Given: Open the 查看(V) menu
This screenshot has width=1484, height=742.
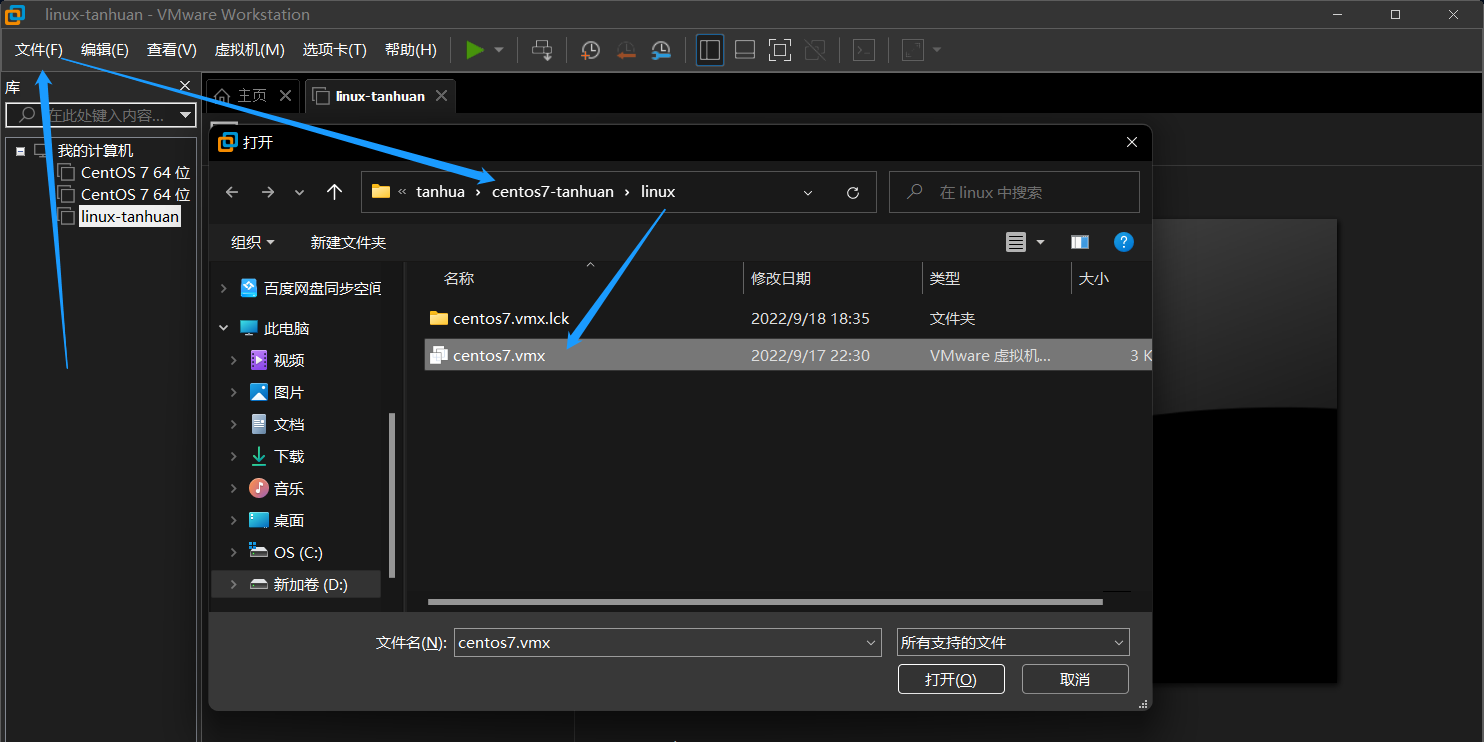Looking at the screenshot, I should click(x=172, y=50).
